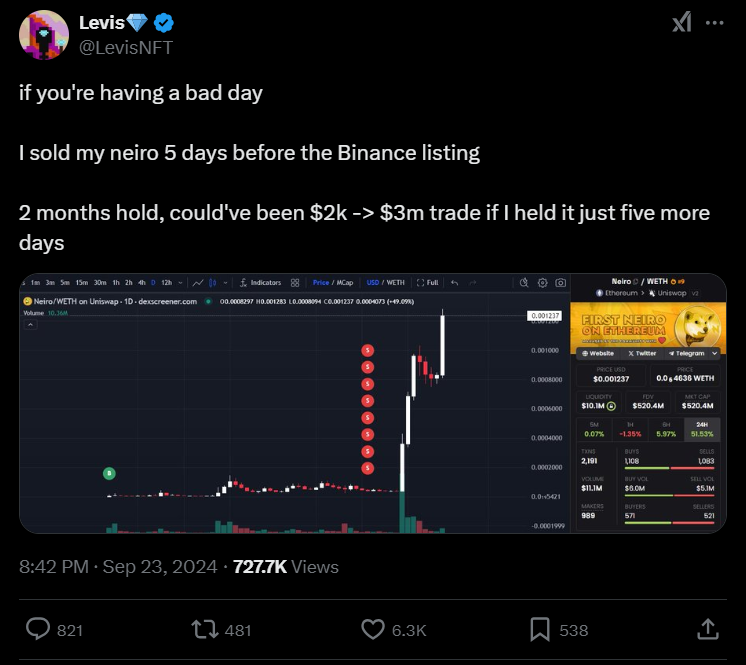Image resolution: width=746 pixels, height=665 pixels.
Task: Expand more links chevron beside Telegram
Action: tap(716, 353)
